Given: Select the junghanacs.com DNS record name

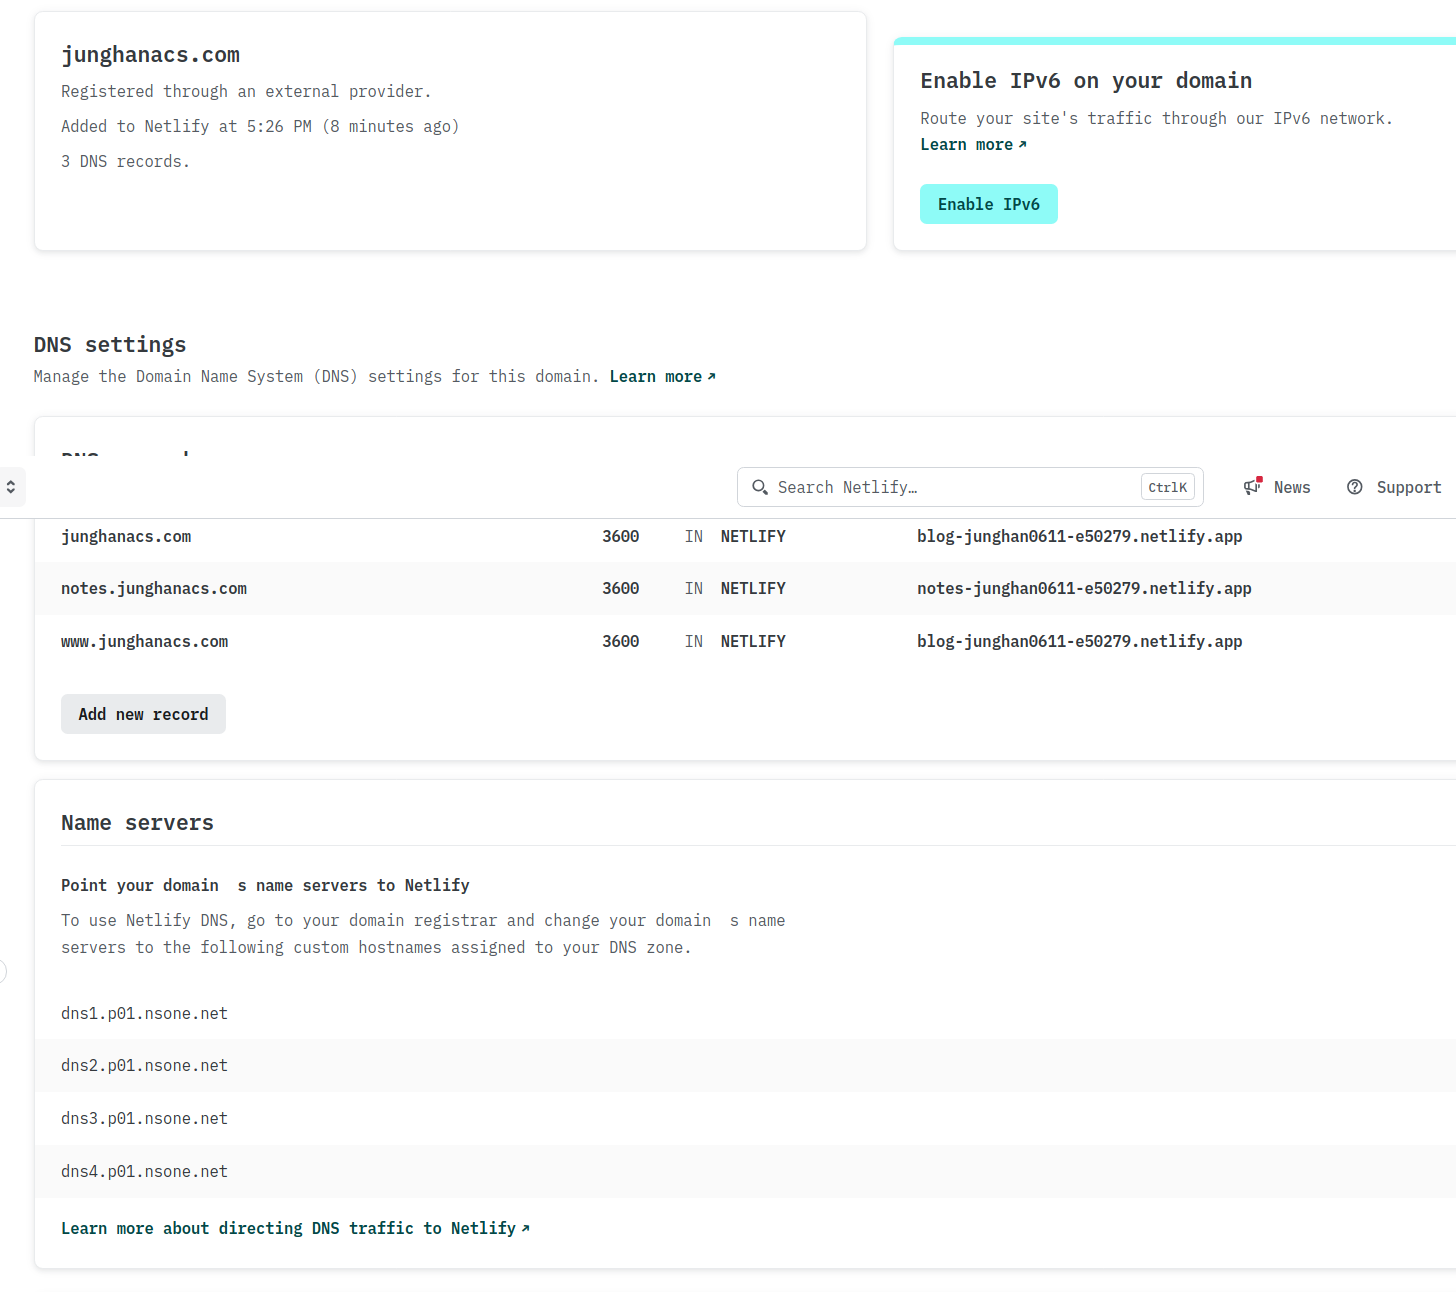Looking at the screenshot, I should point(126,536).
